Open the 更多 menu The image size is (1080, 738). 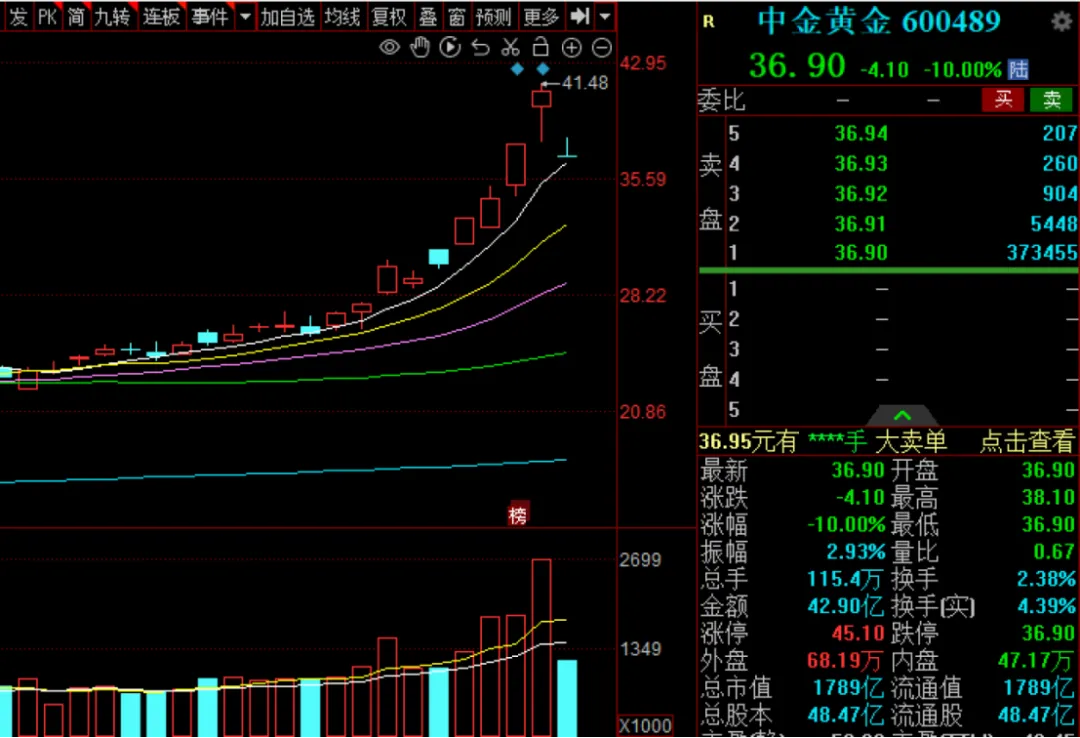point(541,16)
